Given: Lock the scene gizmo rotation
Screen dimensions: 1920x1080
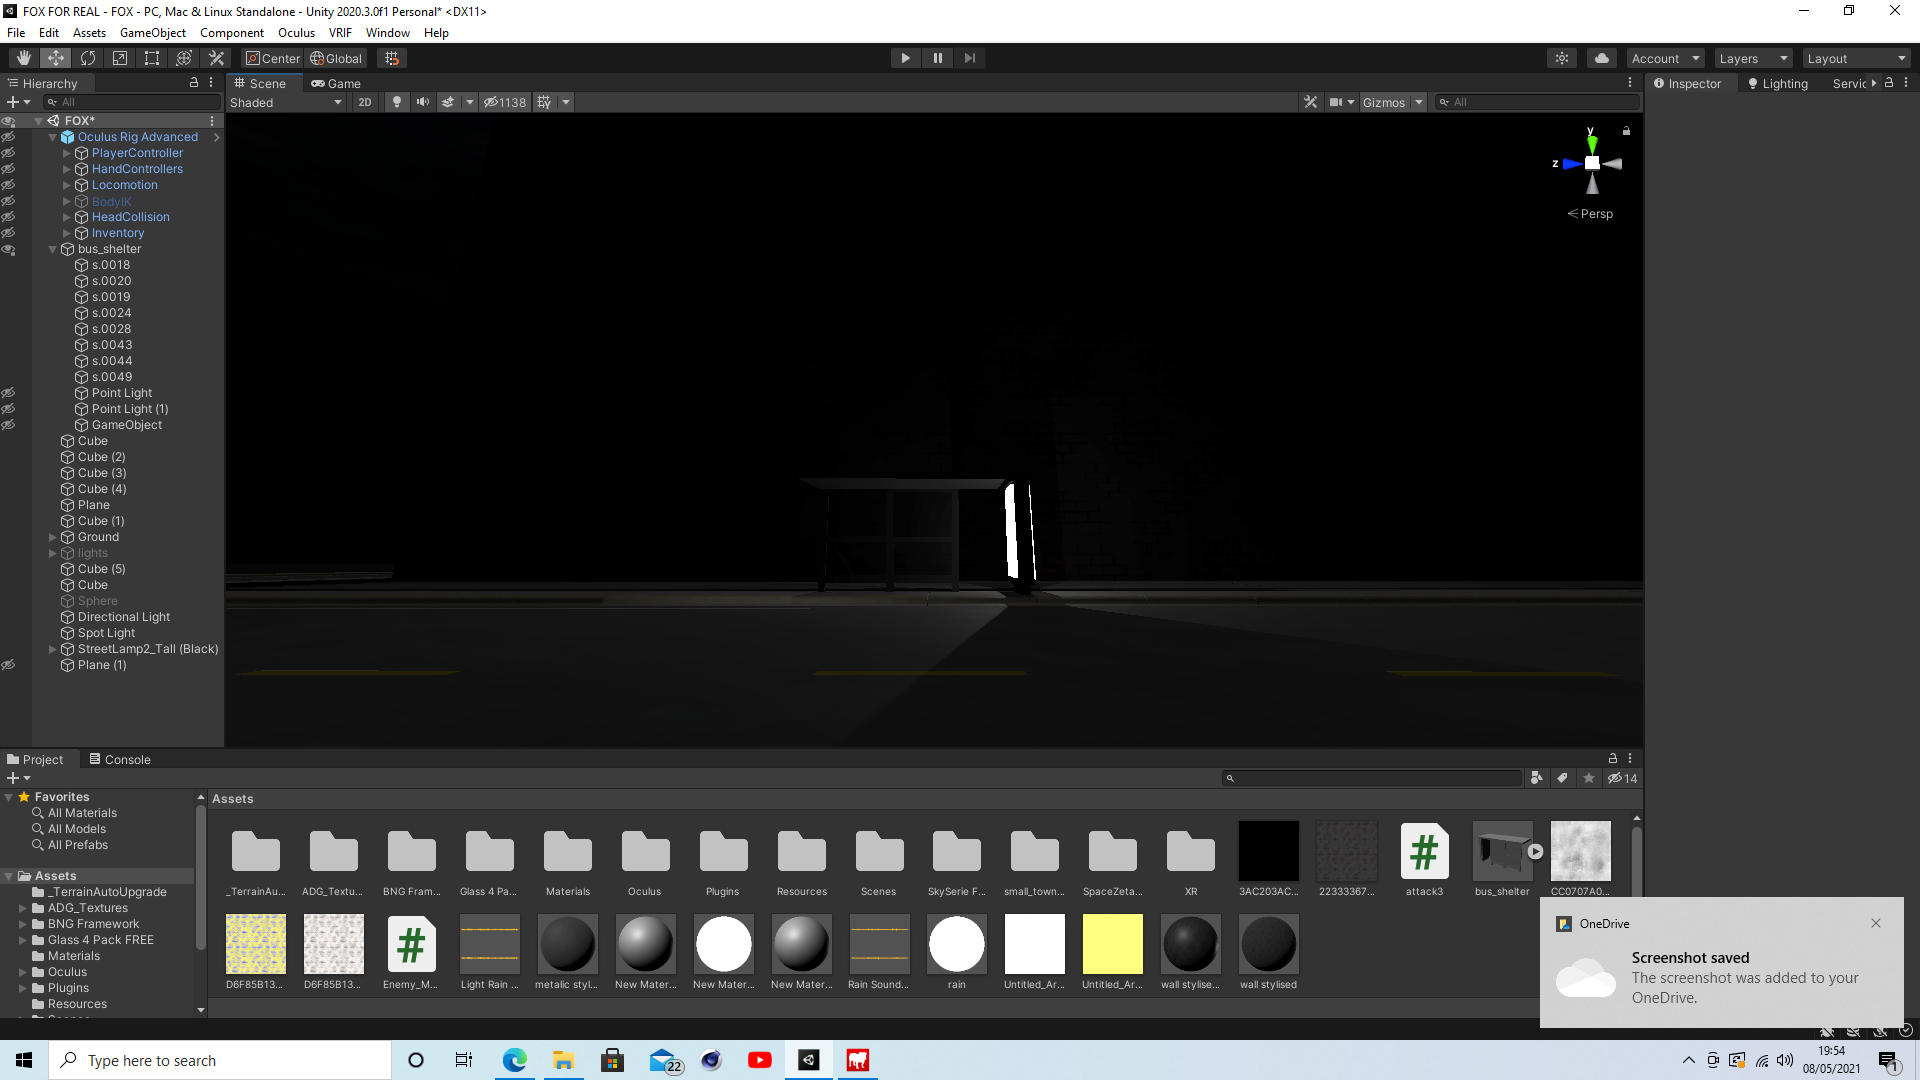Looking at the screenshot, I should tap(1626, 131).
